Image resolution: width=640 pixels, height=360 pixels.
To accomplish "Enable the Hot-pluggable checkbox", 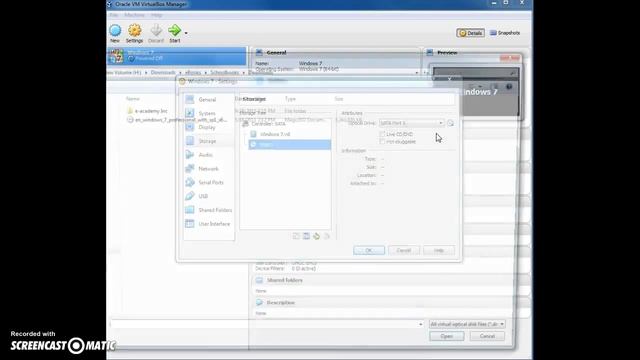I will point(382,142).
